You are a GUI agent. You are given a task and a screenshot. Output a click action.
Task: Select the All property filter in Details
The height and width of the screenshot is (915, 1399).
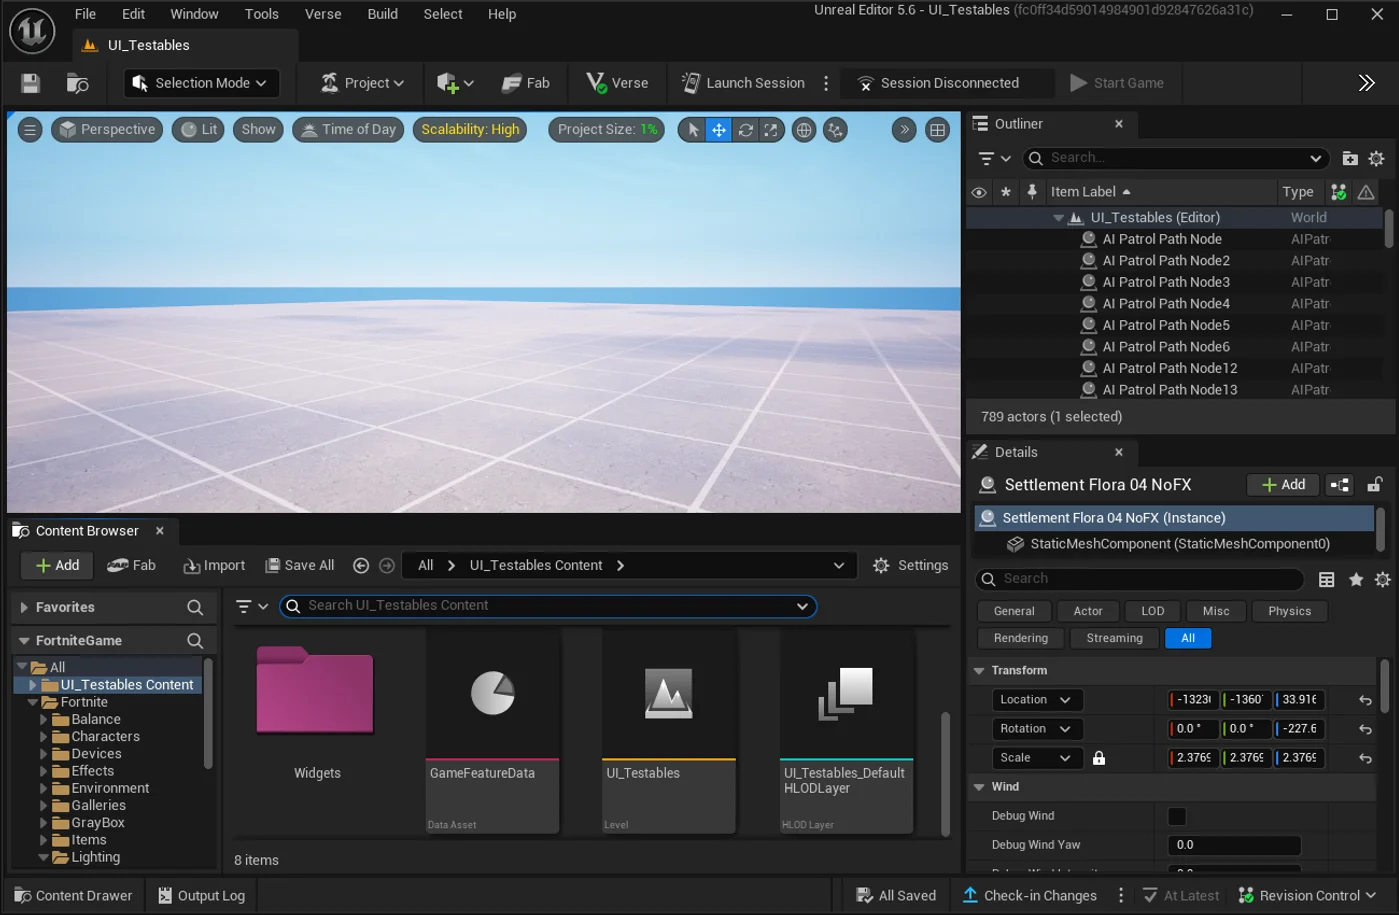(x=1188, y=638)
